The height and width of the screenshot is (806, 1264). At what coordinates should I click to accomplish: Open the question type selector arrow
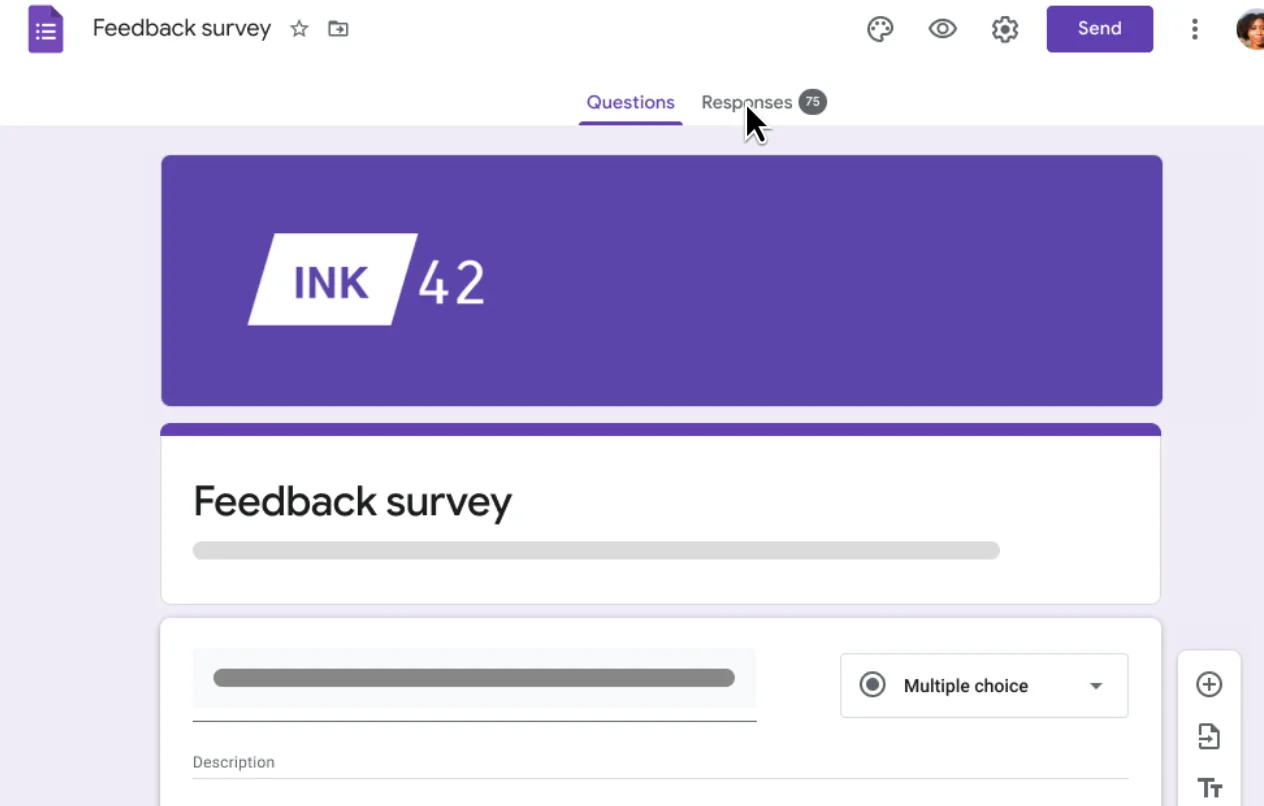[x=1095, y=685]
